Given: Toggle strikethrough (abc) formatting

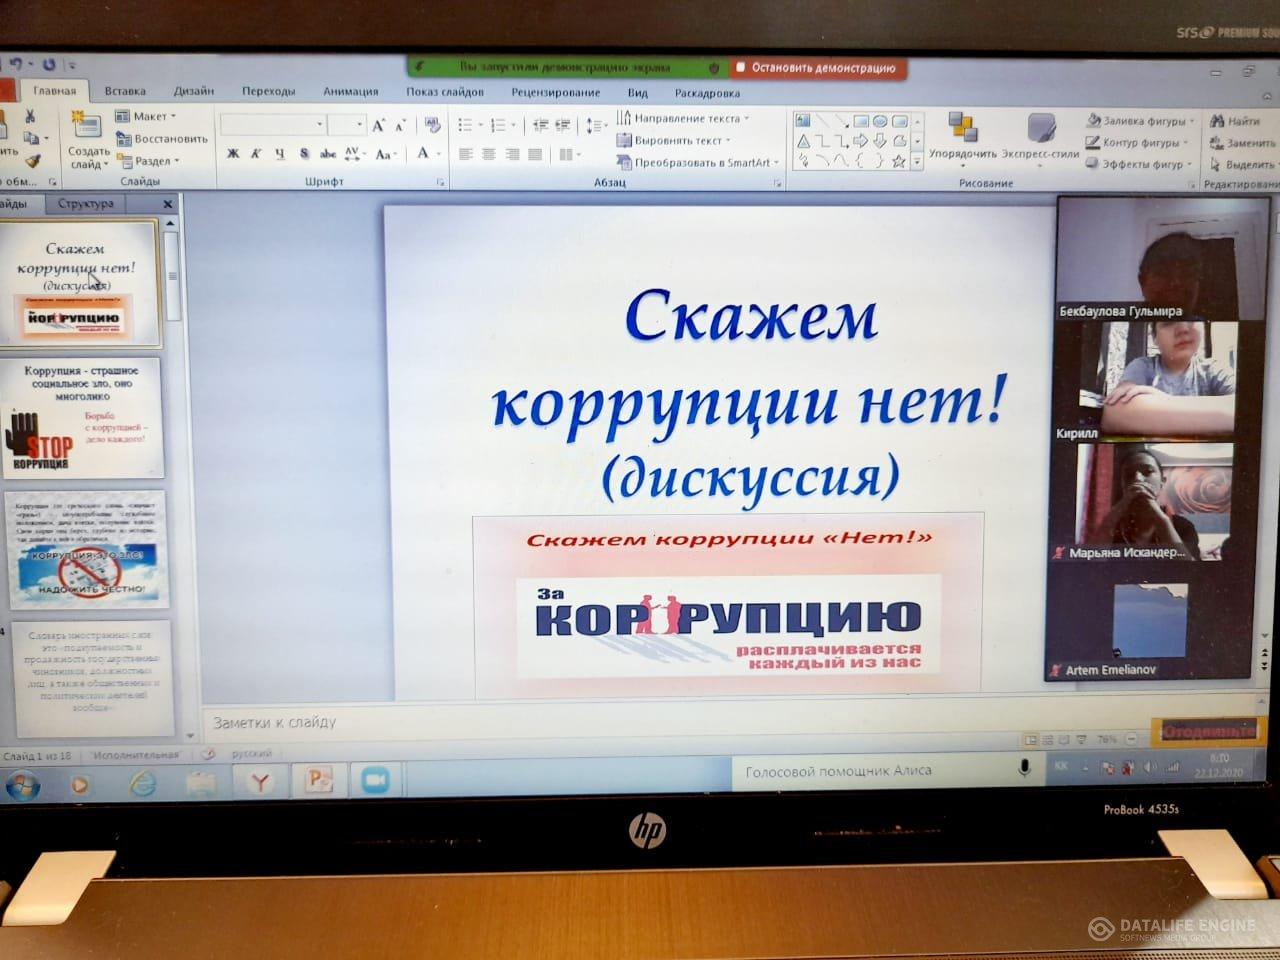Looking at the screenshot, I should pos(328,154).
